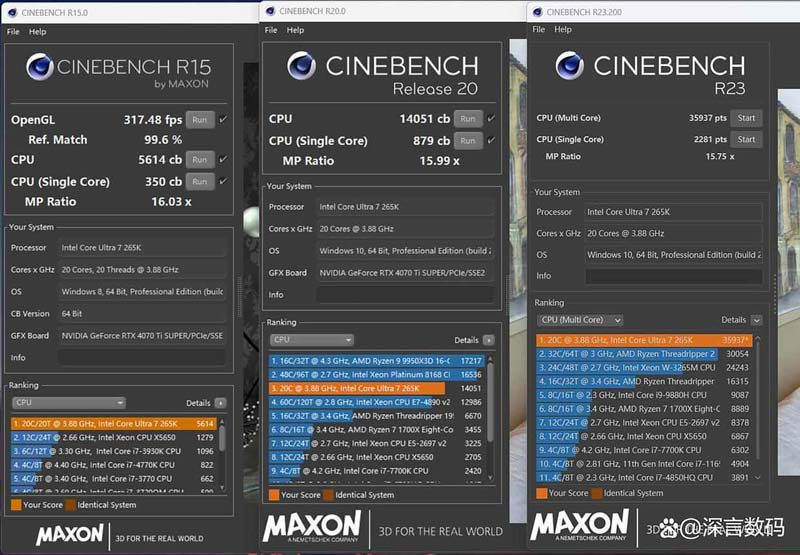
Task: Open the CPU (Multi Core) ranking dropdown in R23
Action: coord(581,320)
